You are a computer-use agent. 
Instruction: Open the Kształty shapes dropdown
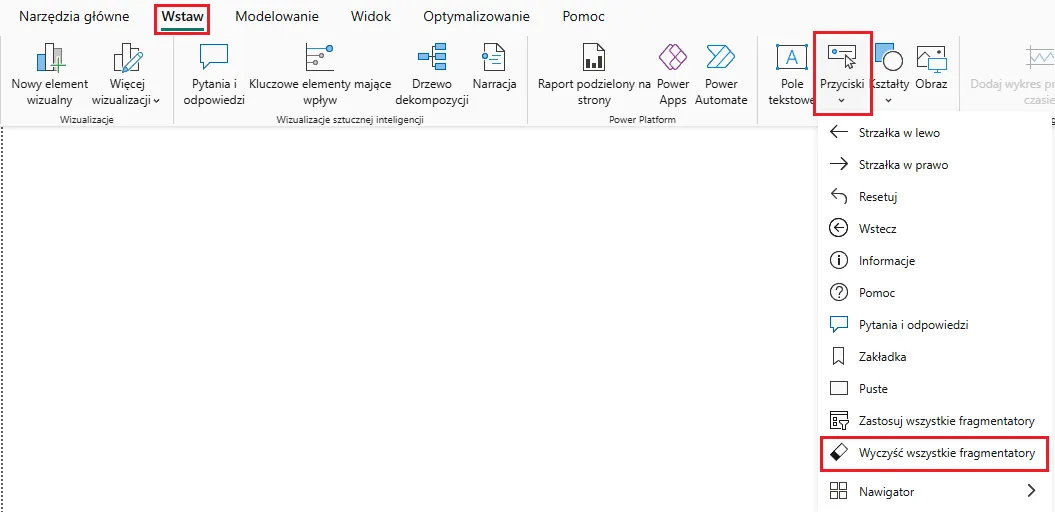point(888,72)
